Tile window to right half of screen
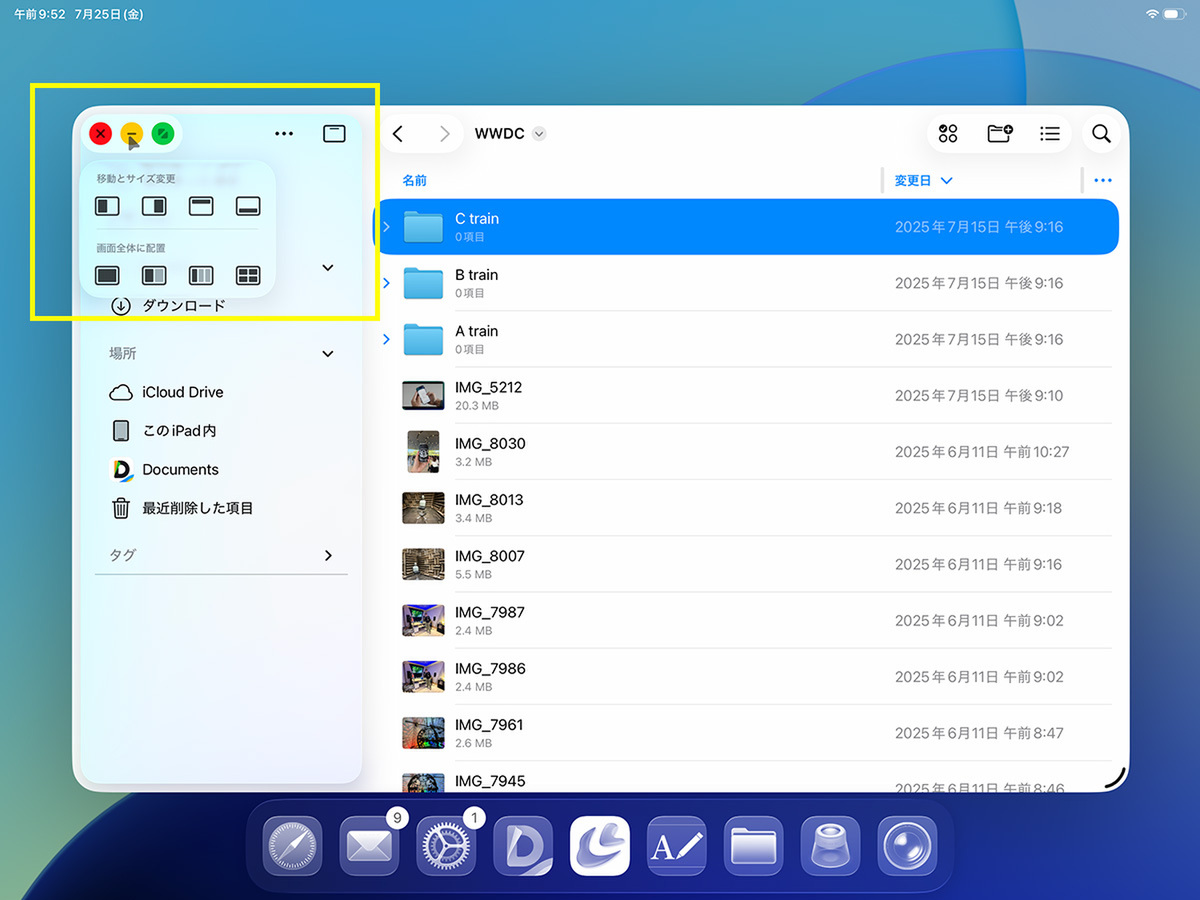Viewport: 1200px width, 900px height. tap(154, 206)
